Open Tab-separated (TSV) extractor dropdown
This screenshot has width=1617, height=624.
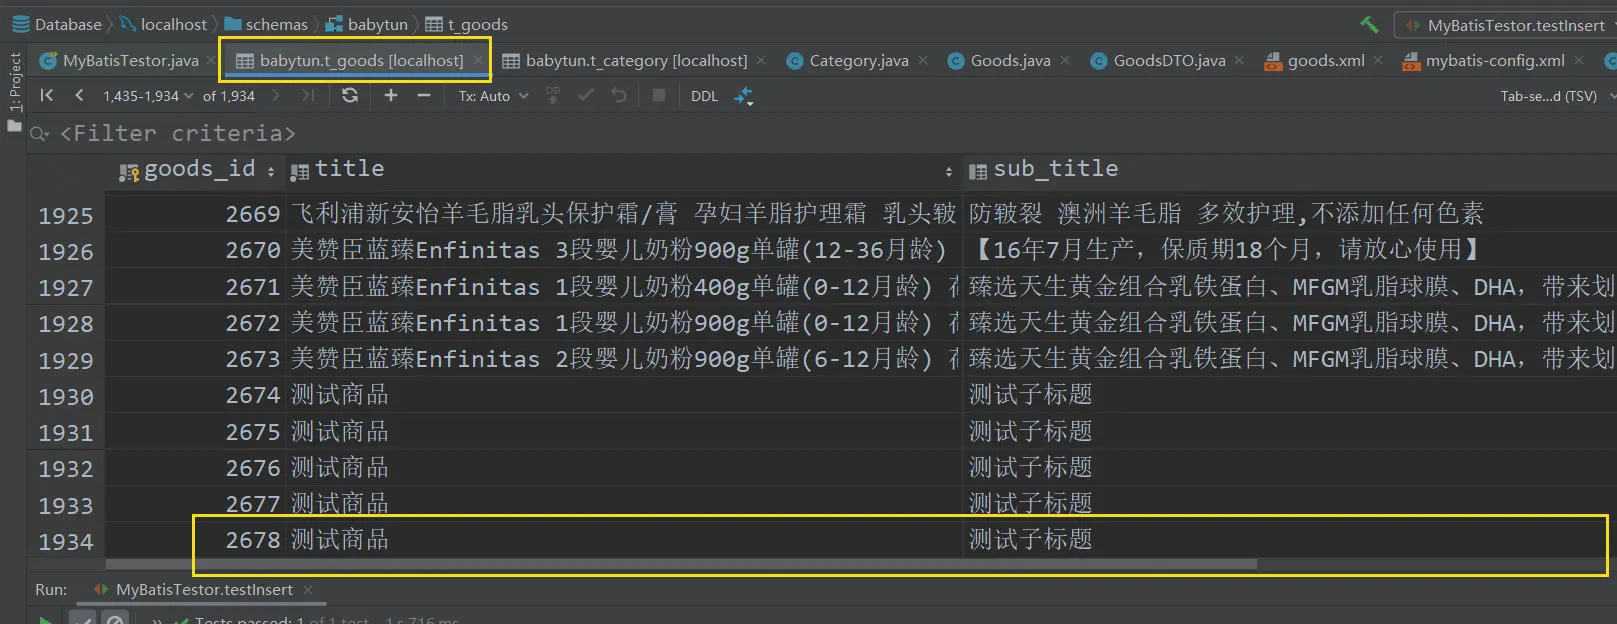click(1556, 96)
